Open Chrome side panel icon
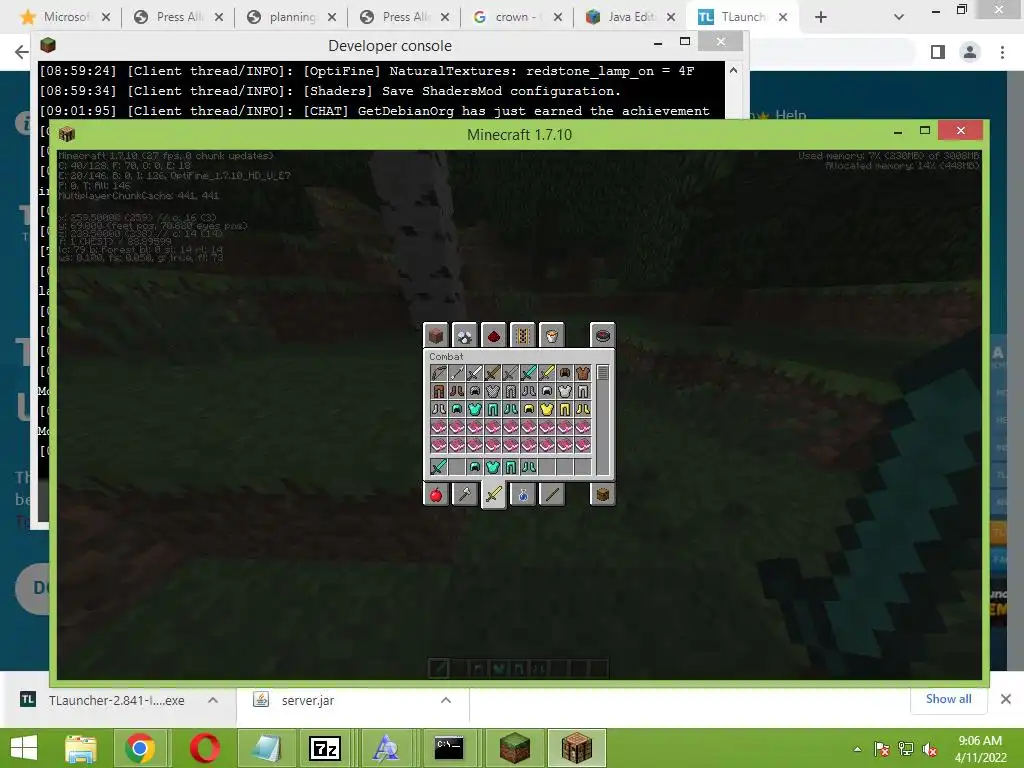 tap(938, 52)
